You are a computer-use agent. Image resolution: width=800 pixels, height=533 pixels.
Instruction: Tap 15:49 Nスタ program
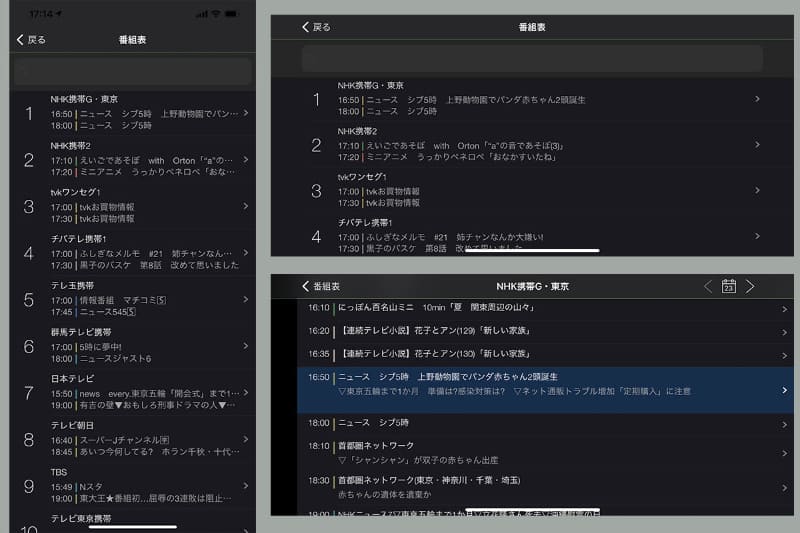(77, 487)
